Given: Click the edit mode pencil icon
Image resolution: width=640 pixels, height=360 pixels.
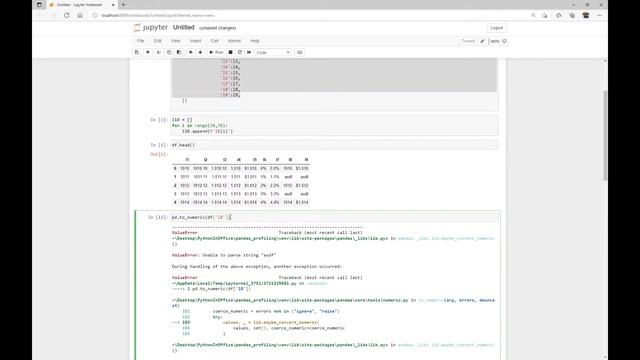Looking at the screenshot, I should 482,41.
